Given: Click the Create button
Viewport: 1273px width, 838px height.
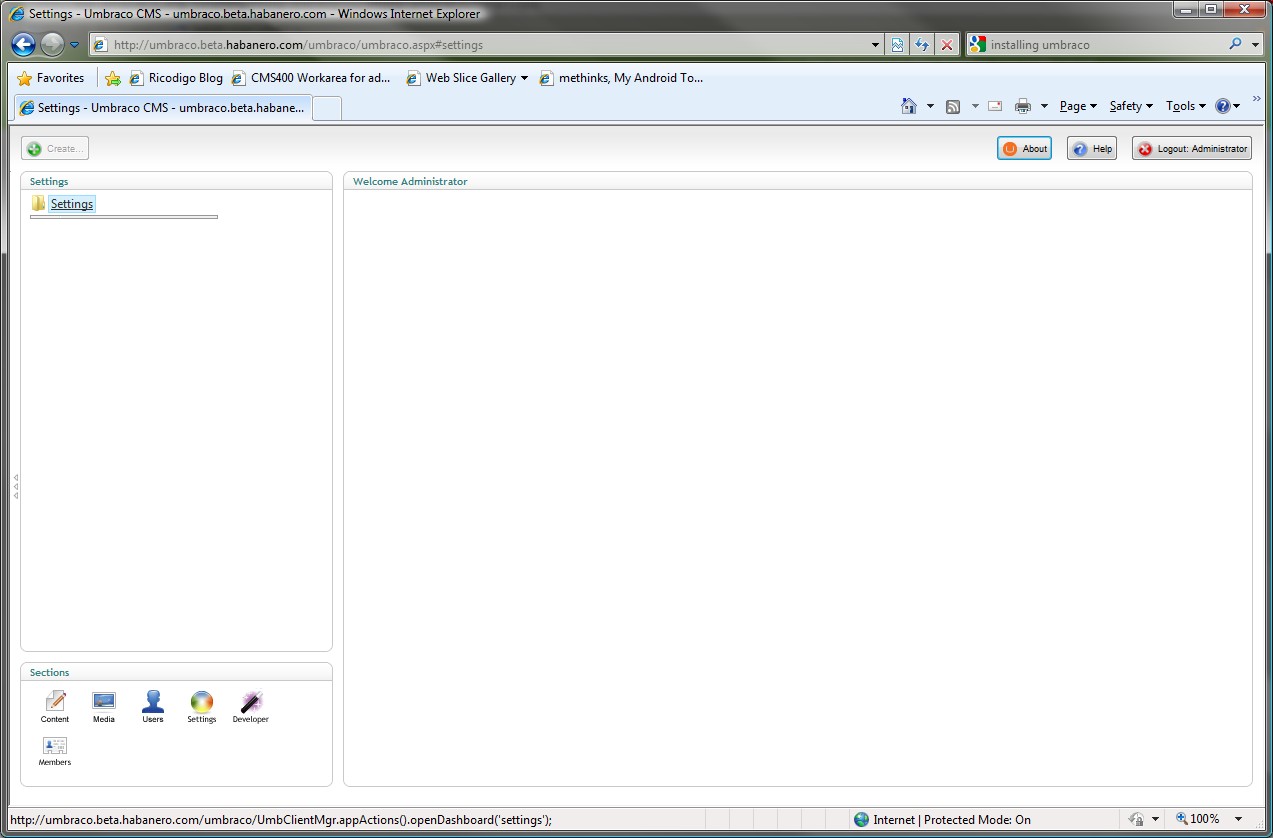Looking at the screenshot, I should 56,149.
